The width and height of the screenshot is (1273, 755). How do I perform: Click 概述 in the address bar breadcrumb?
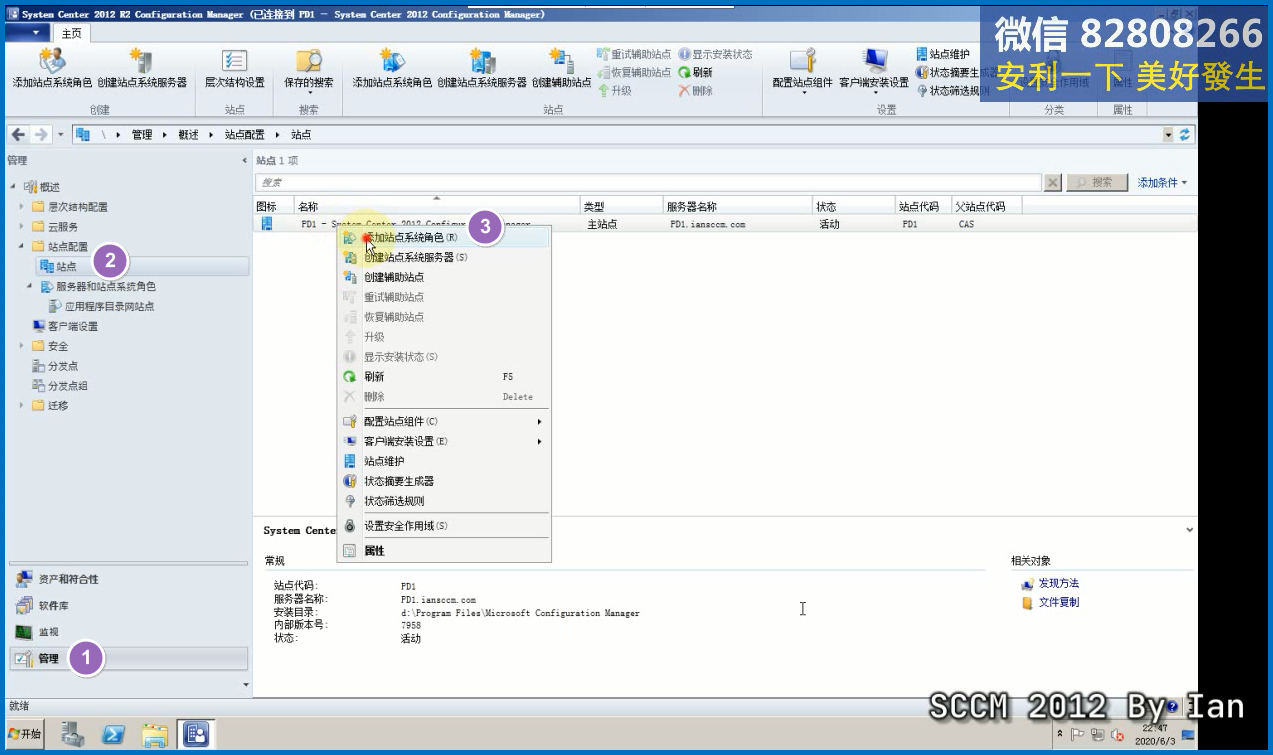pos(188,134)
